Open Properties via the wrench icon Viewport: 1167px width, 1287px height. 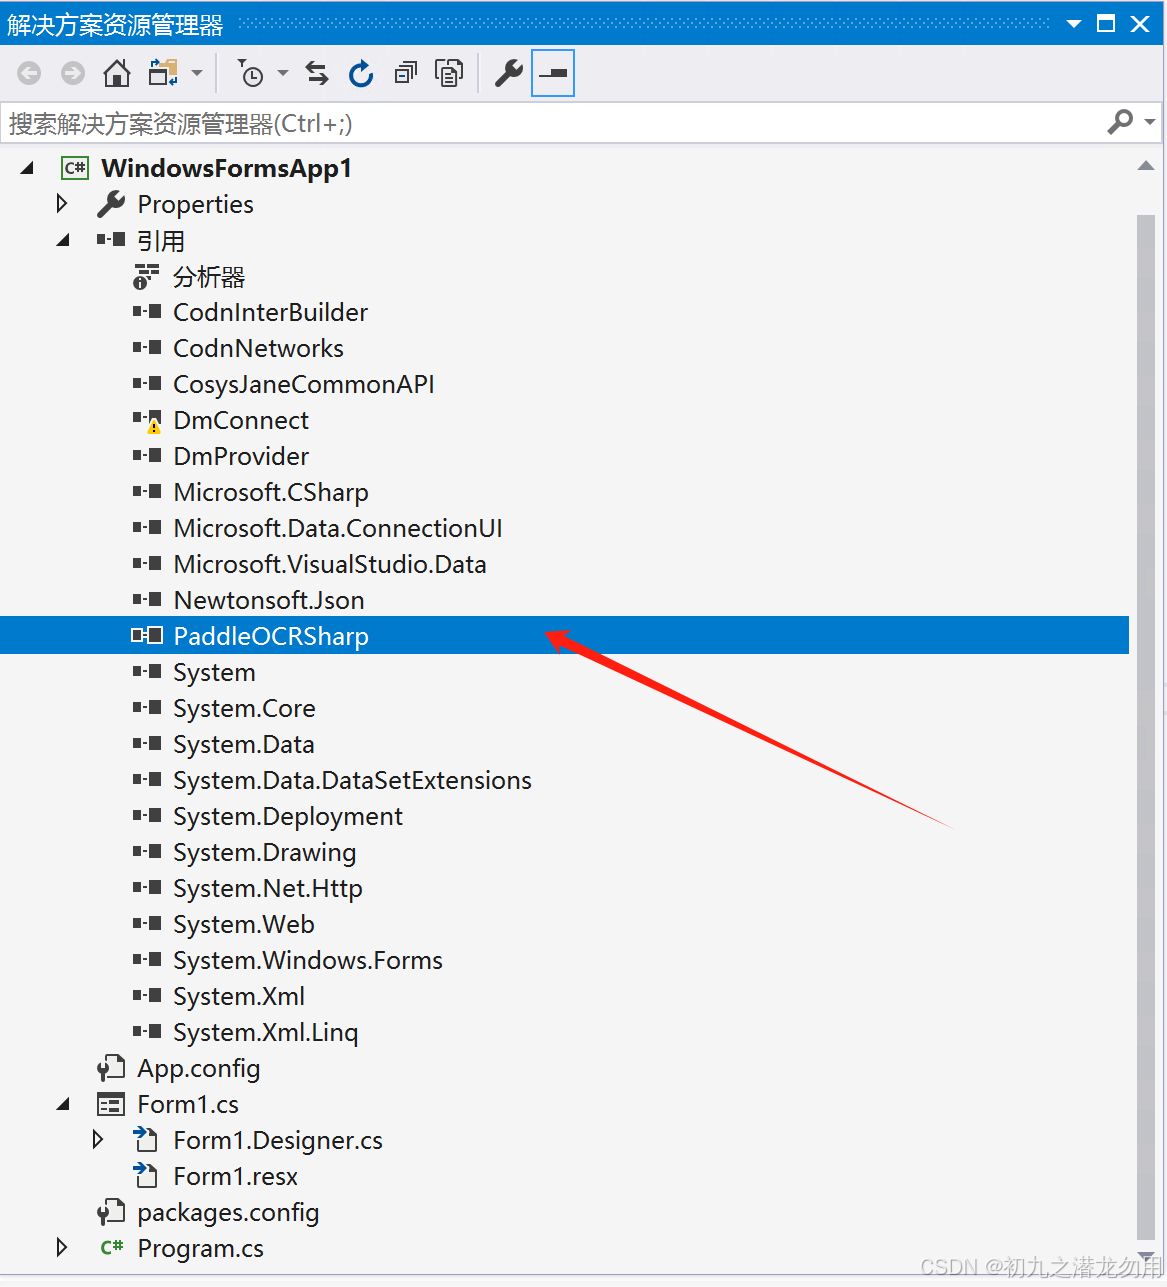509,73
